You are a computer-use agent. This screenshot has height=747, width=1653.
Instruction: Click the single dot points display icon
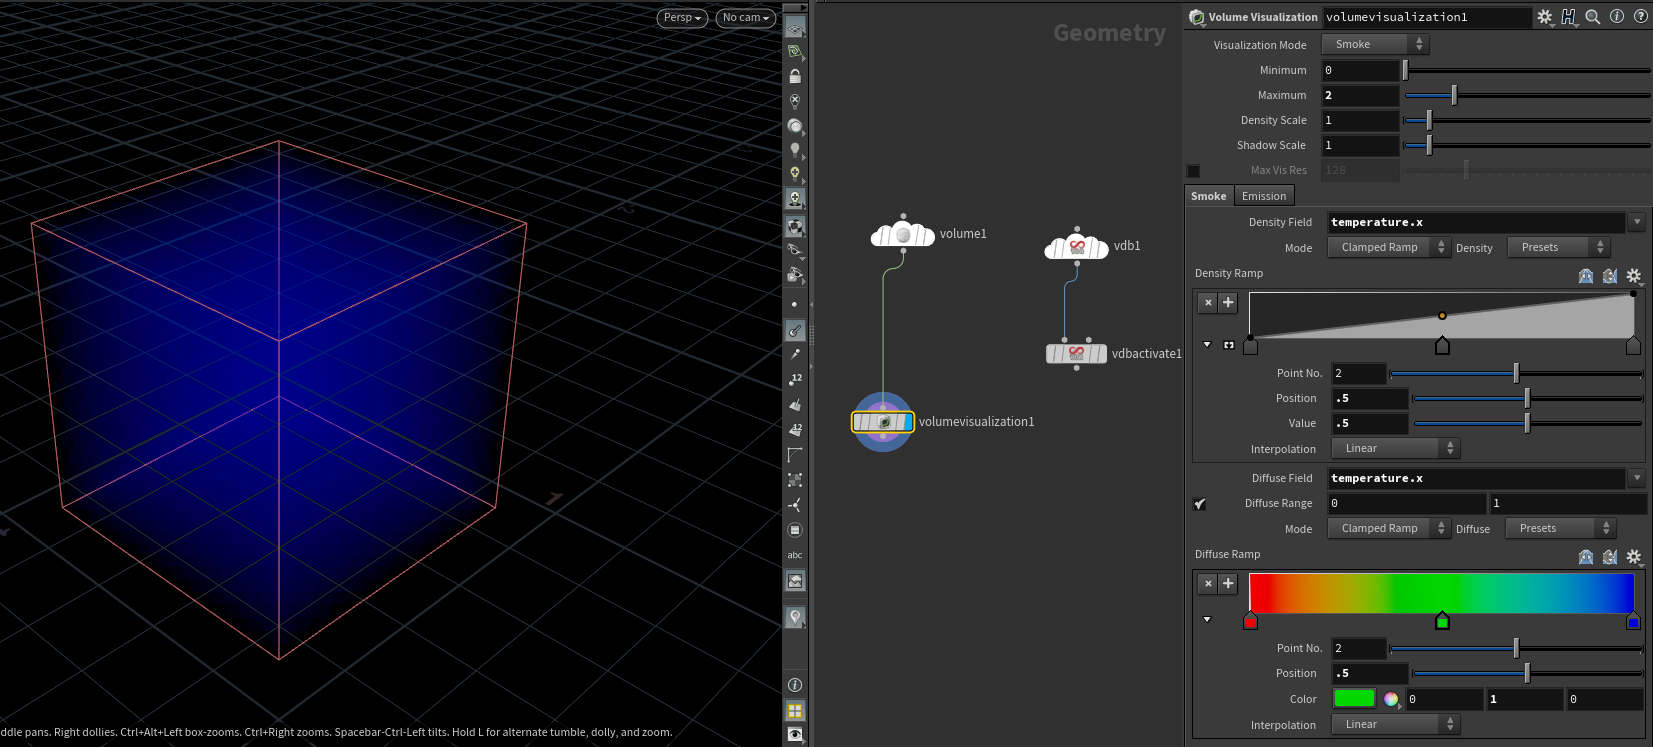tap(795, 304)
